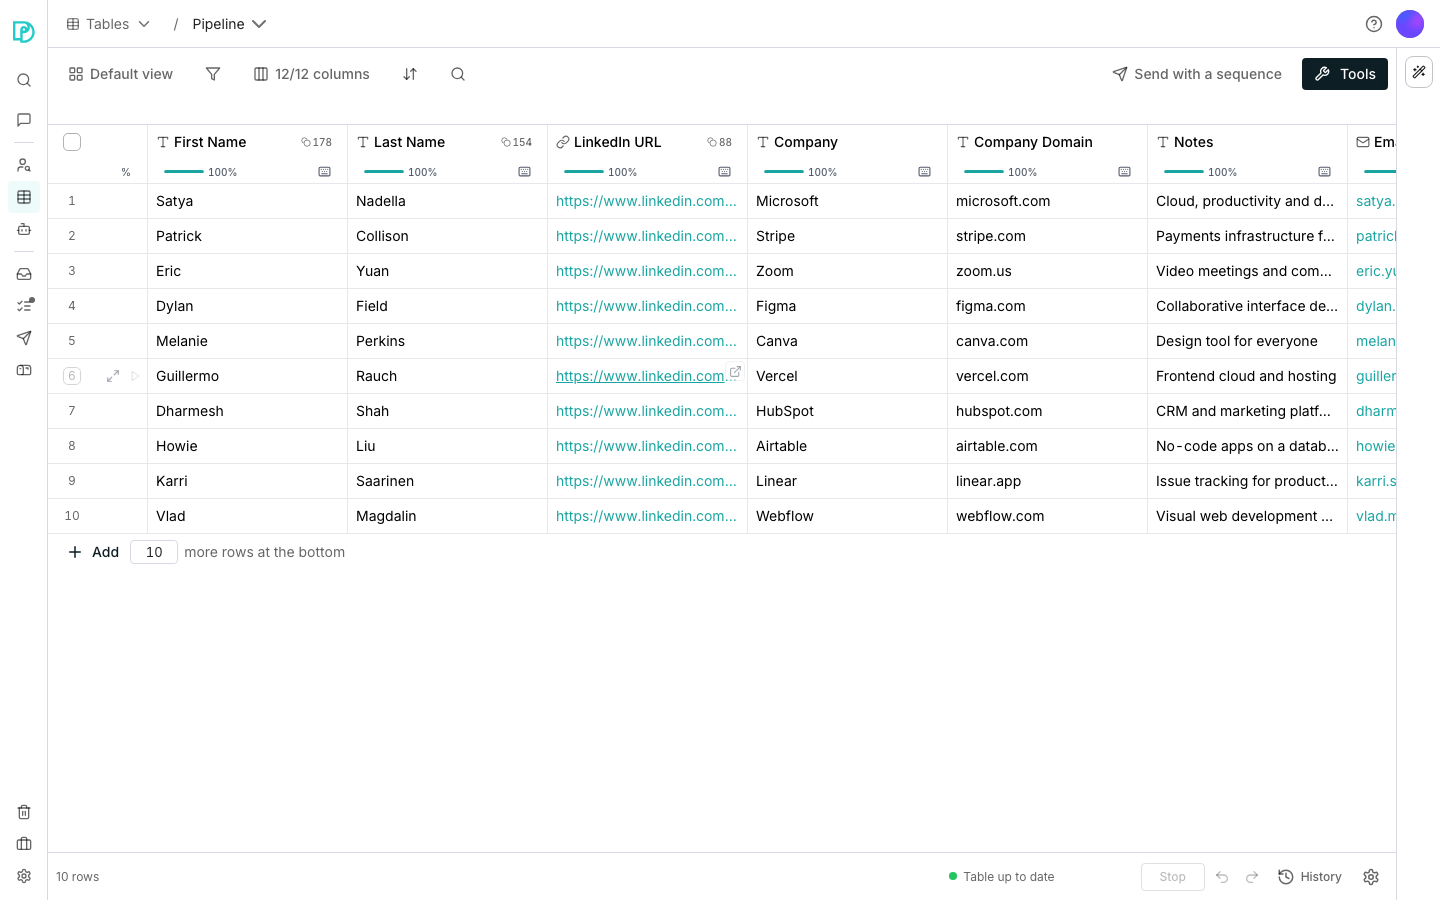Open the people search icon in sidebar
Screen dimensions: 1440x900
24,165
